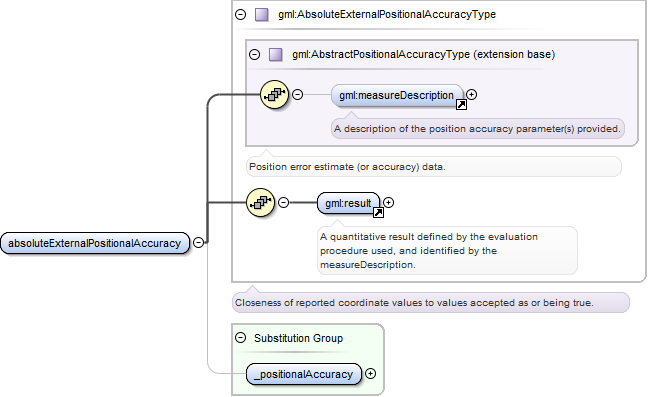Expand the gml:result element with plus
The height and width of the screenshot is (397, 648).
(388, 202)
